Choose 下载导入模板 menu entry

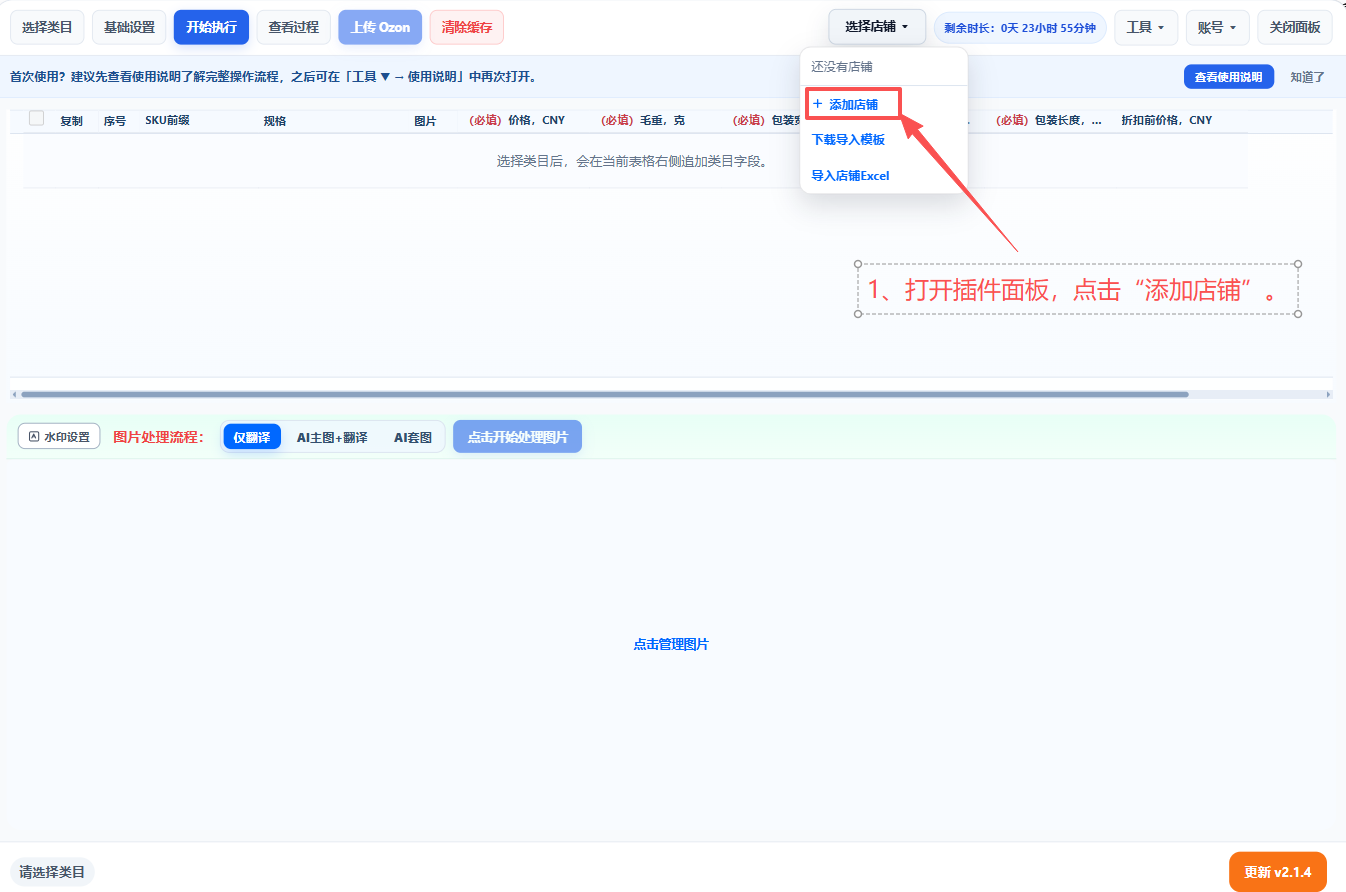pos(848,140)
